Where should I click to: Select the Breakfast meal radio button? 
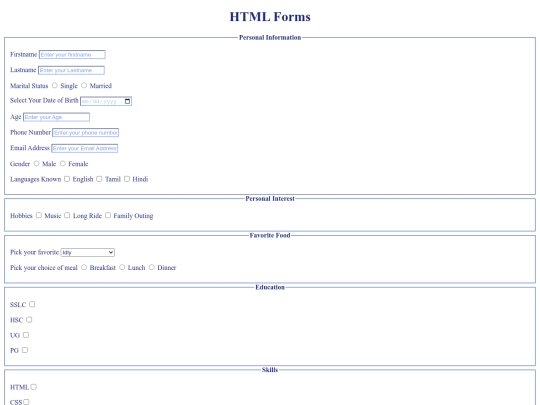click(84, 267)
